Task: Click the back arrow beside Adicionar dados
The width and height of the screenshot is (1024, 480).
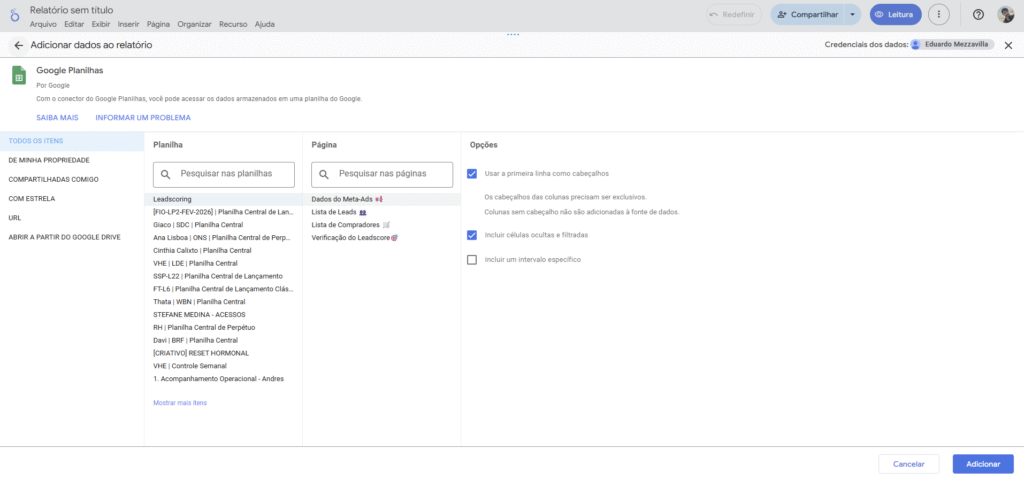Action: click(18, 45)
